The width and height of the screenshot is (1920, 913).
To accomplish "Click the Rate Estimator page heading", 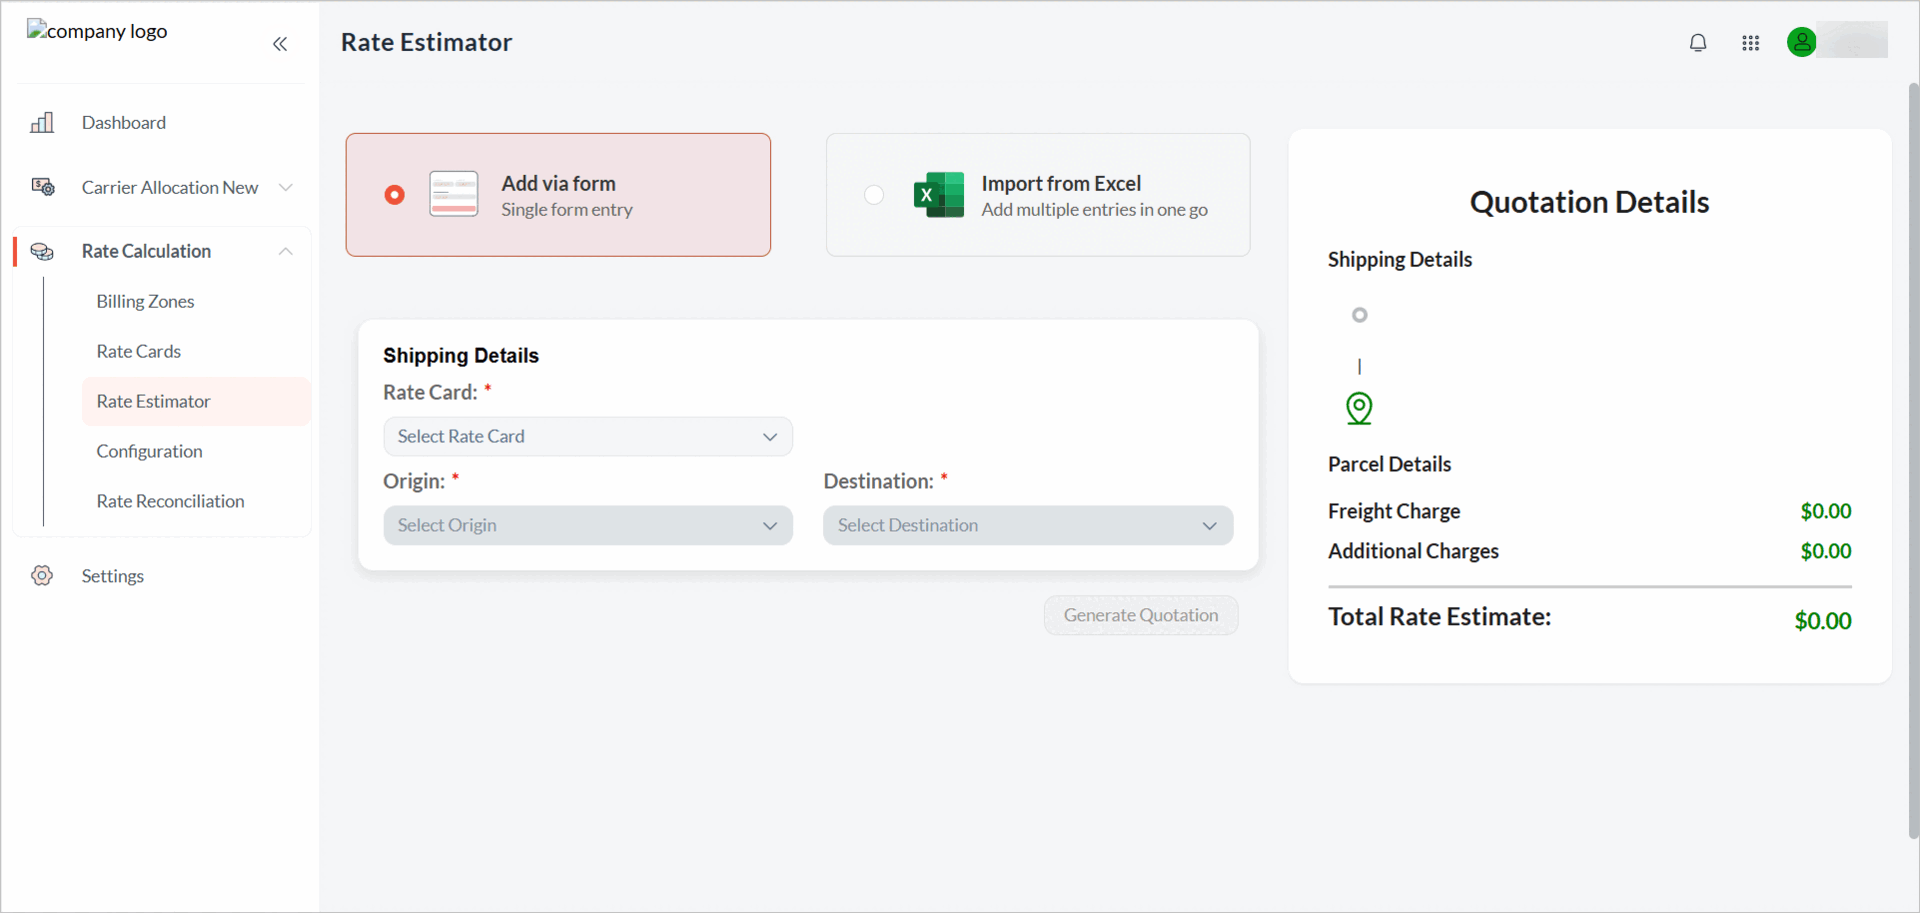I will [x=426, y=42].
